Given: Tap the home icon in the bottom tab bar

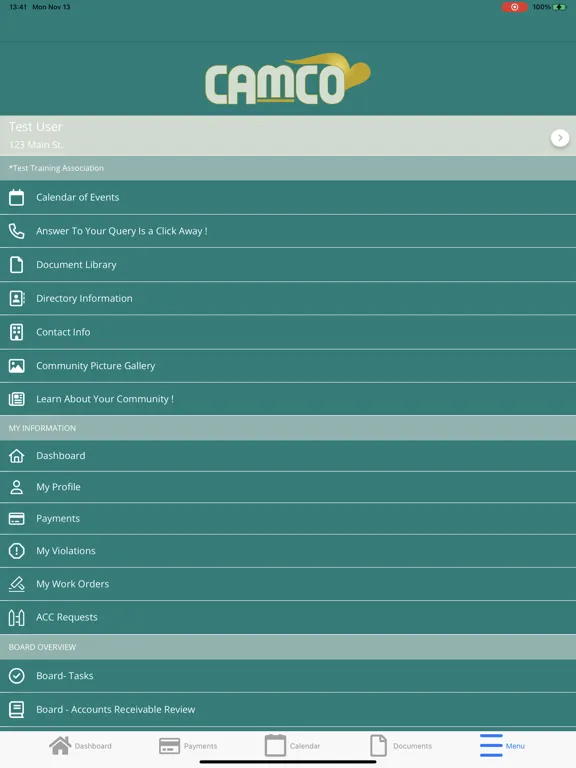Looking at the screenshot, I should 60,745.
